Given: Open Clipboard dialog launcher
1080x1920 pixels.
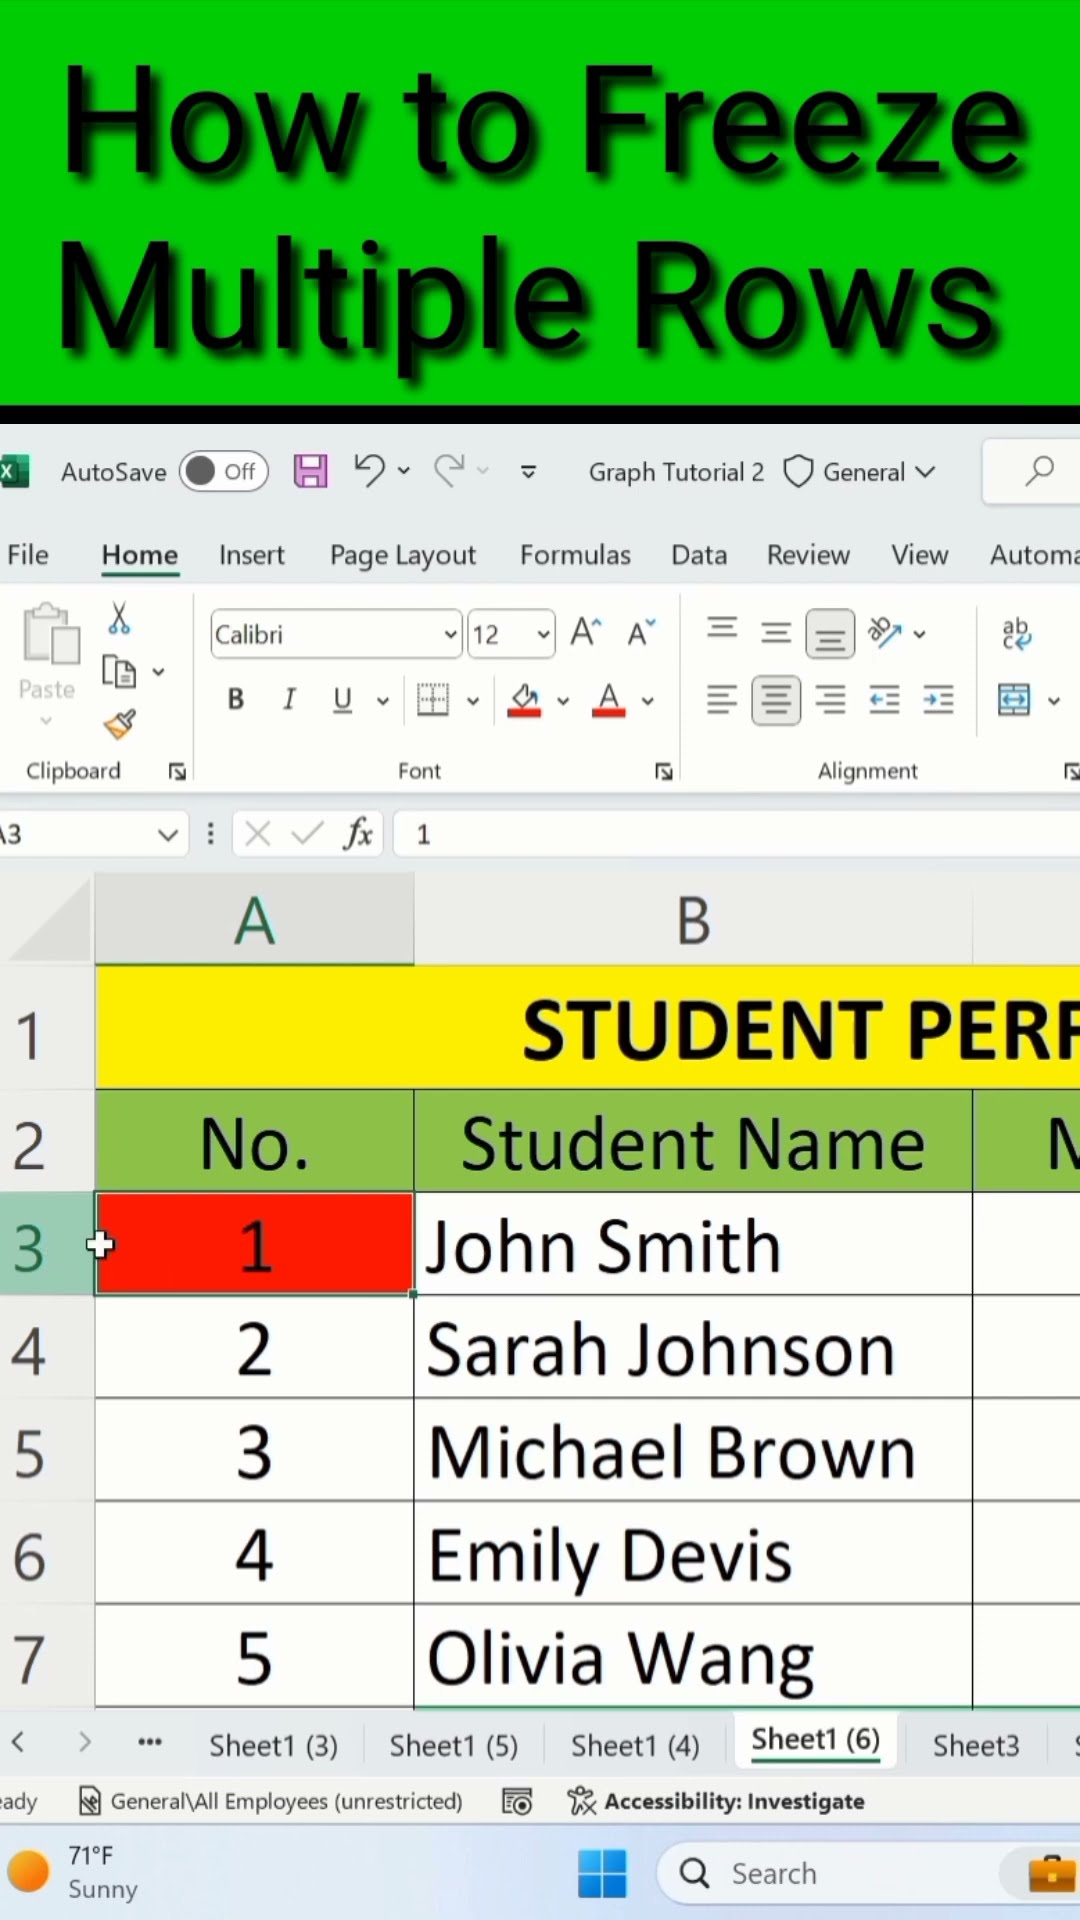Looking at the screenshot, I should [177, 771].
